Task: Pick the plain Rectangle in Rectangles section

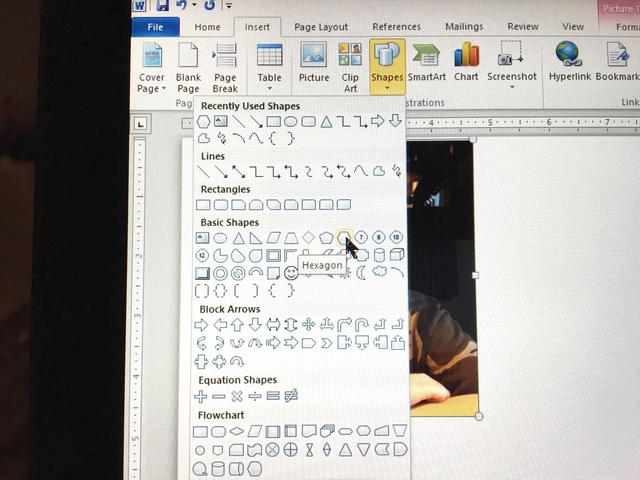Action: point(203,204)
